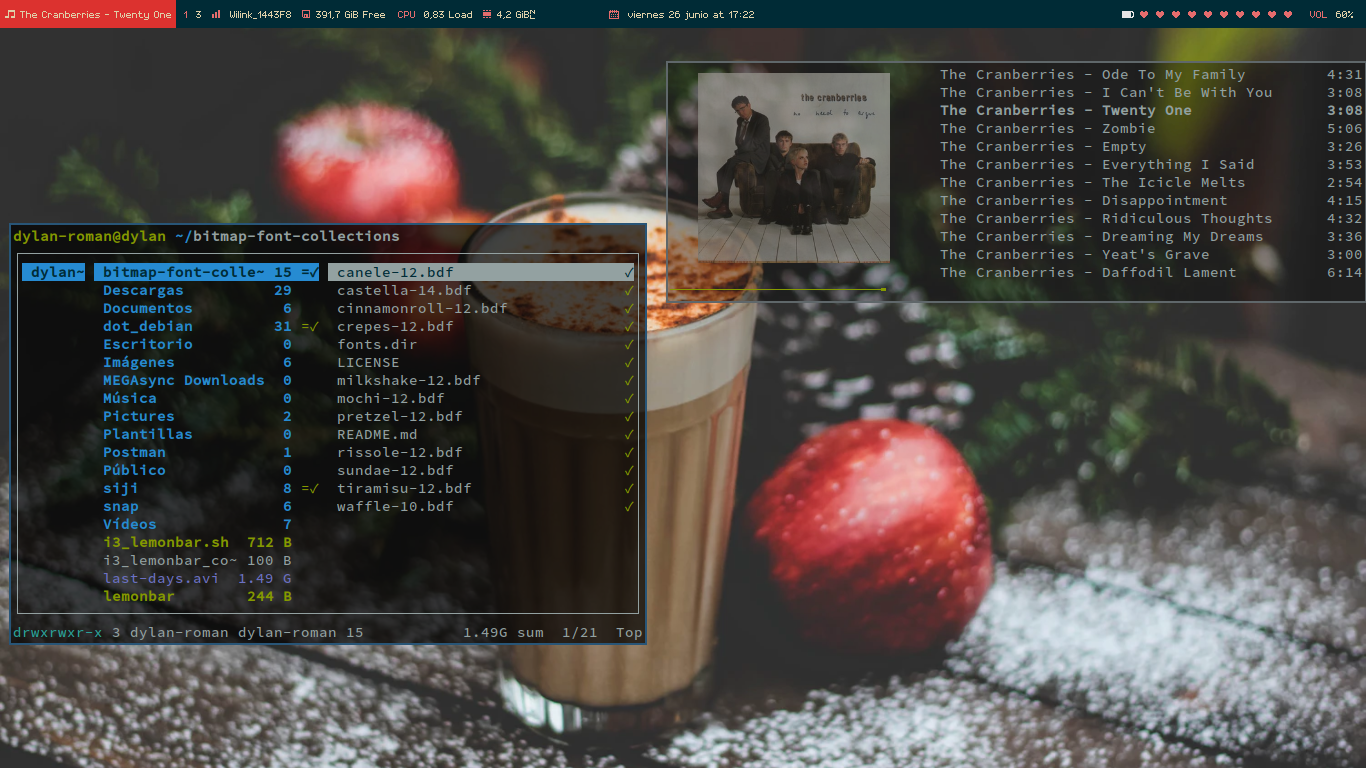Click the '0,83 Load' readout

tap(447, 15)
